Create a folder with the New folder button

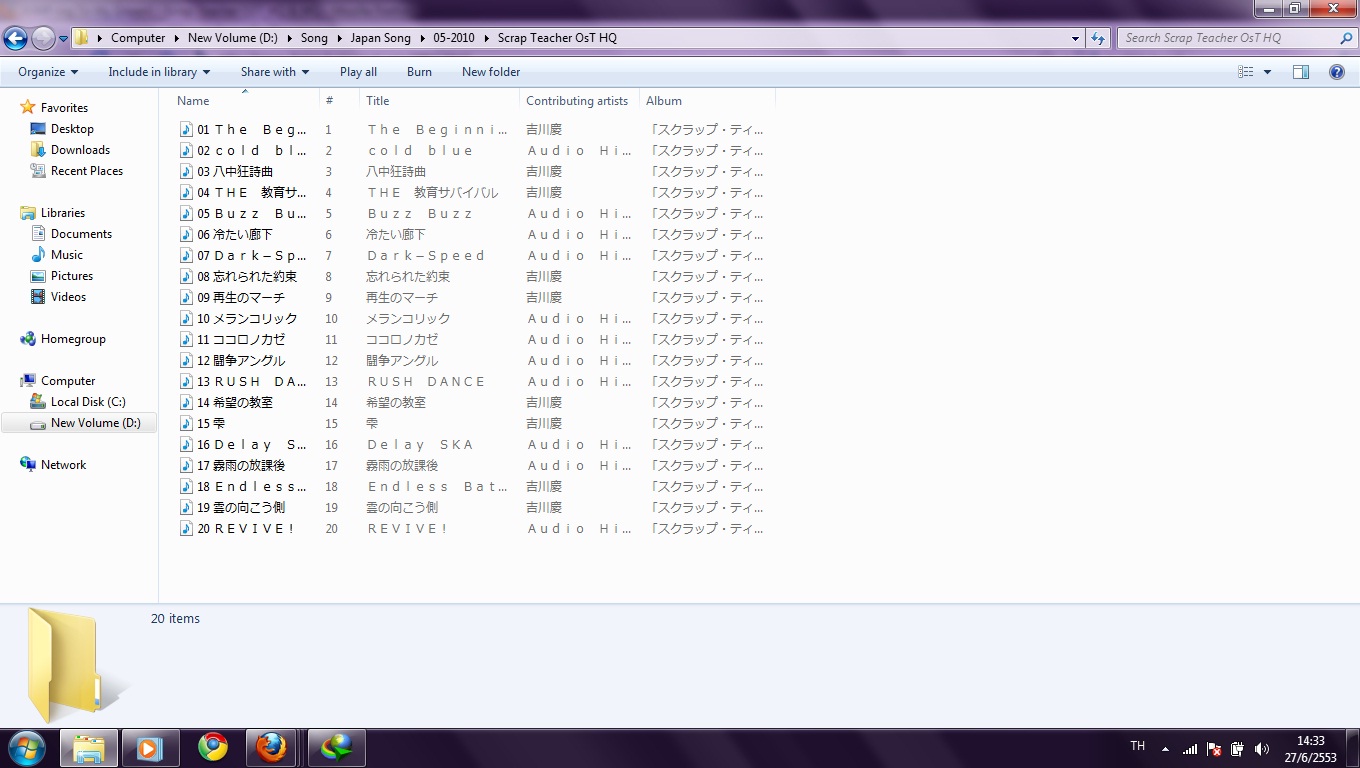click(491, 72)
